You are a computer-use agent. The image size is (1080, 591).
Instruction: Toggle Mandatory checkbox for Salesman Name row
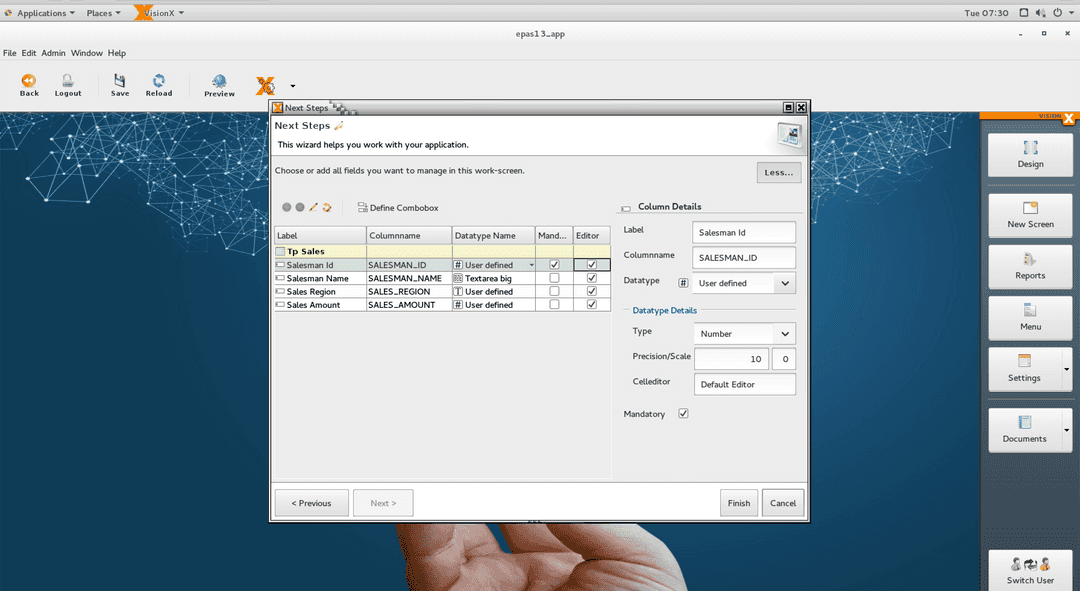[554, 278]
